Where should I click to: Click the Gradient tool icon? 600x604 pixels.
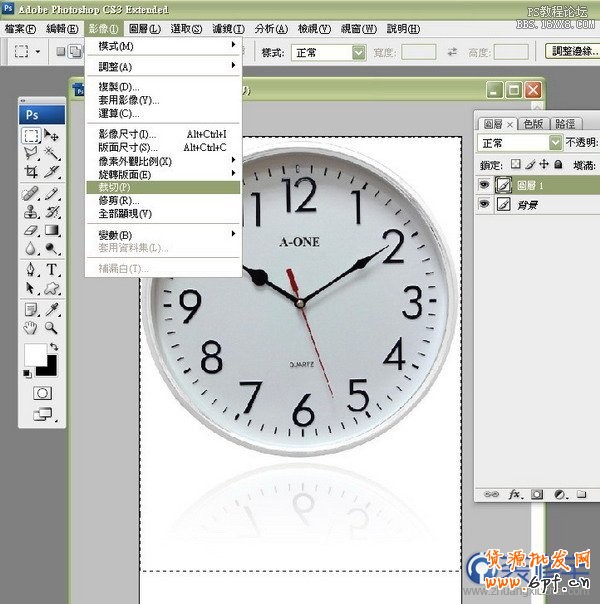(x=51, y=230)
